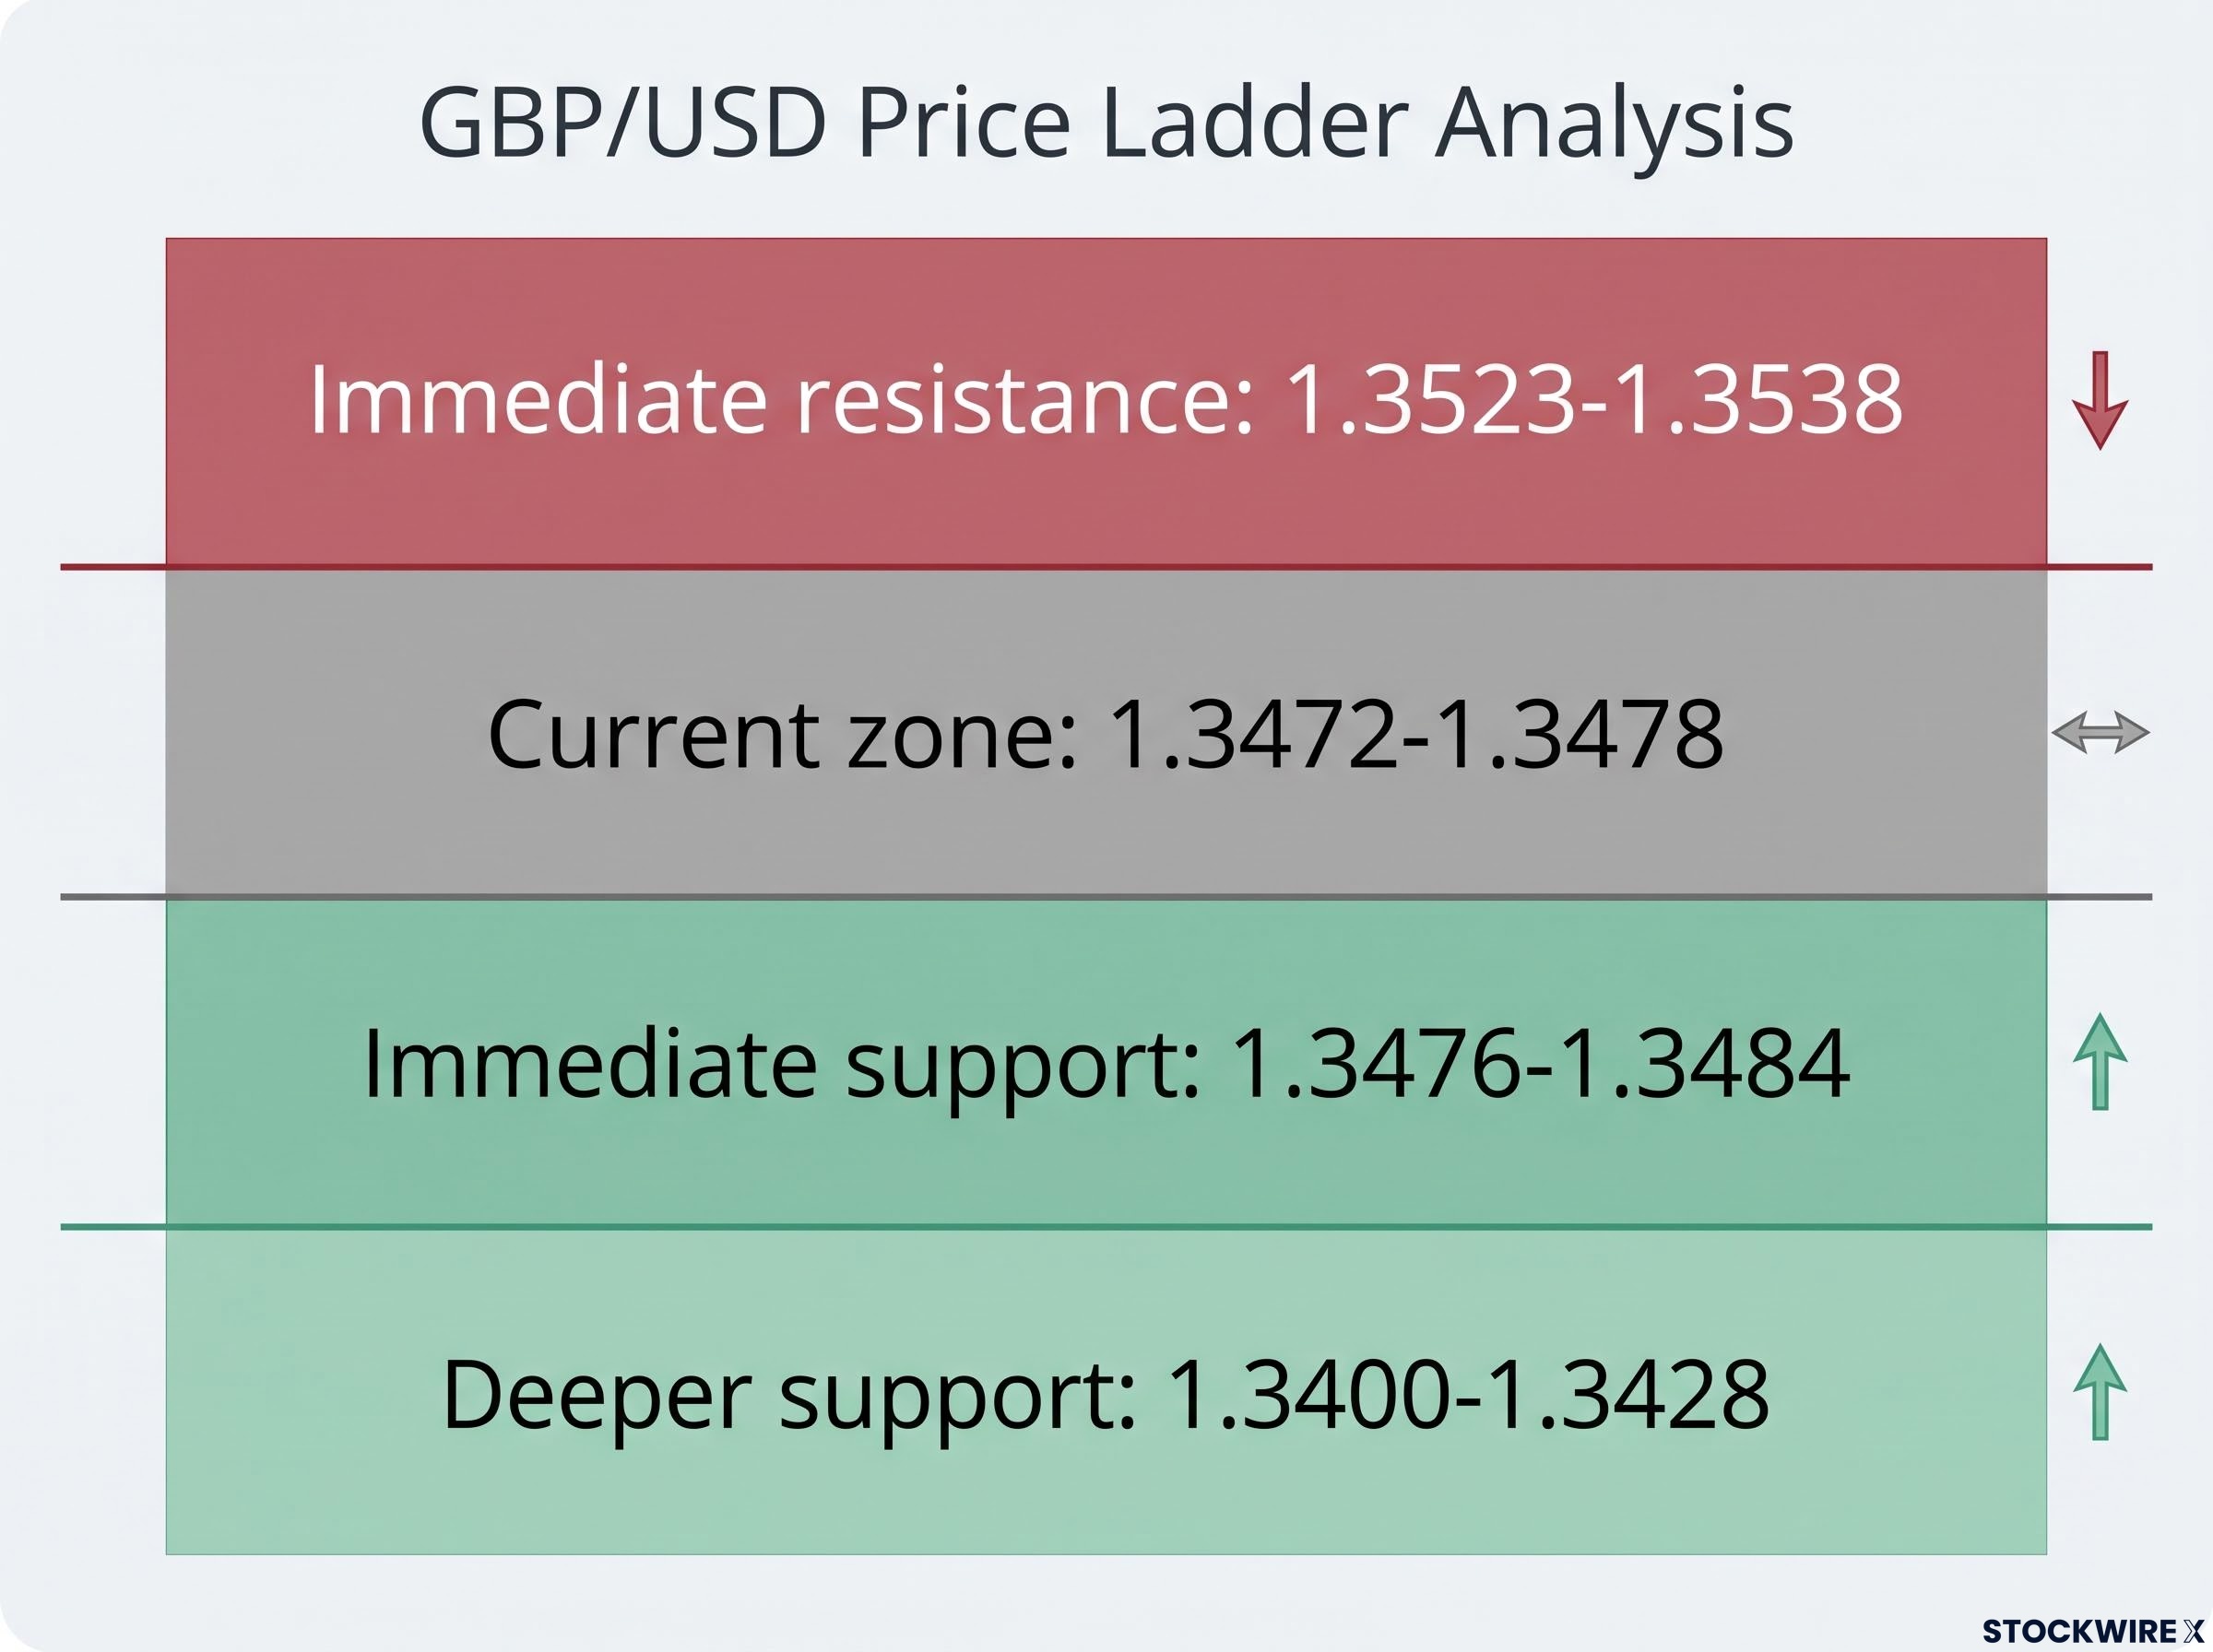Click the gray double-headed arrow icon
This screenshot has width=2213, height=1652.
point(2100,733)
